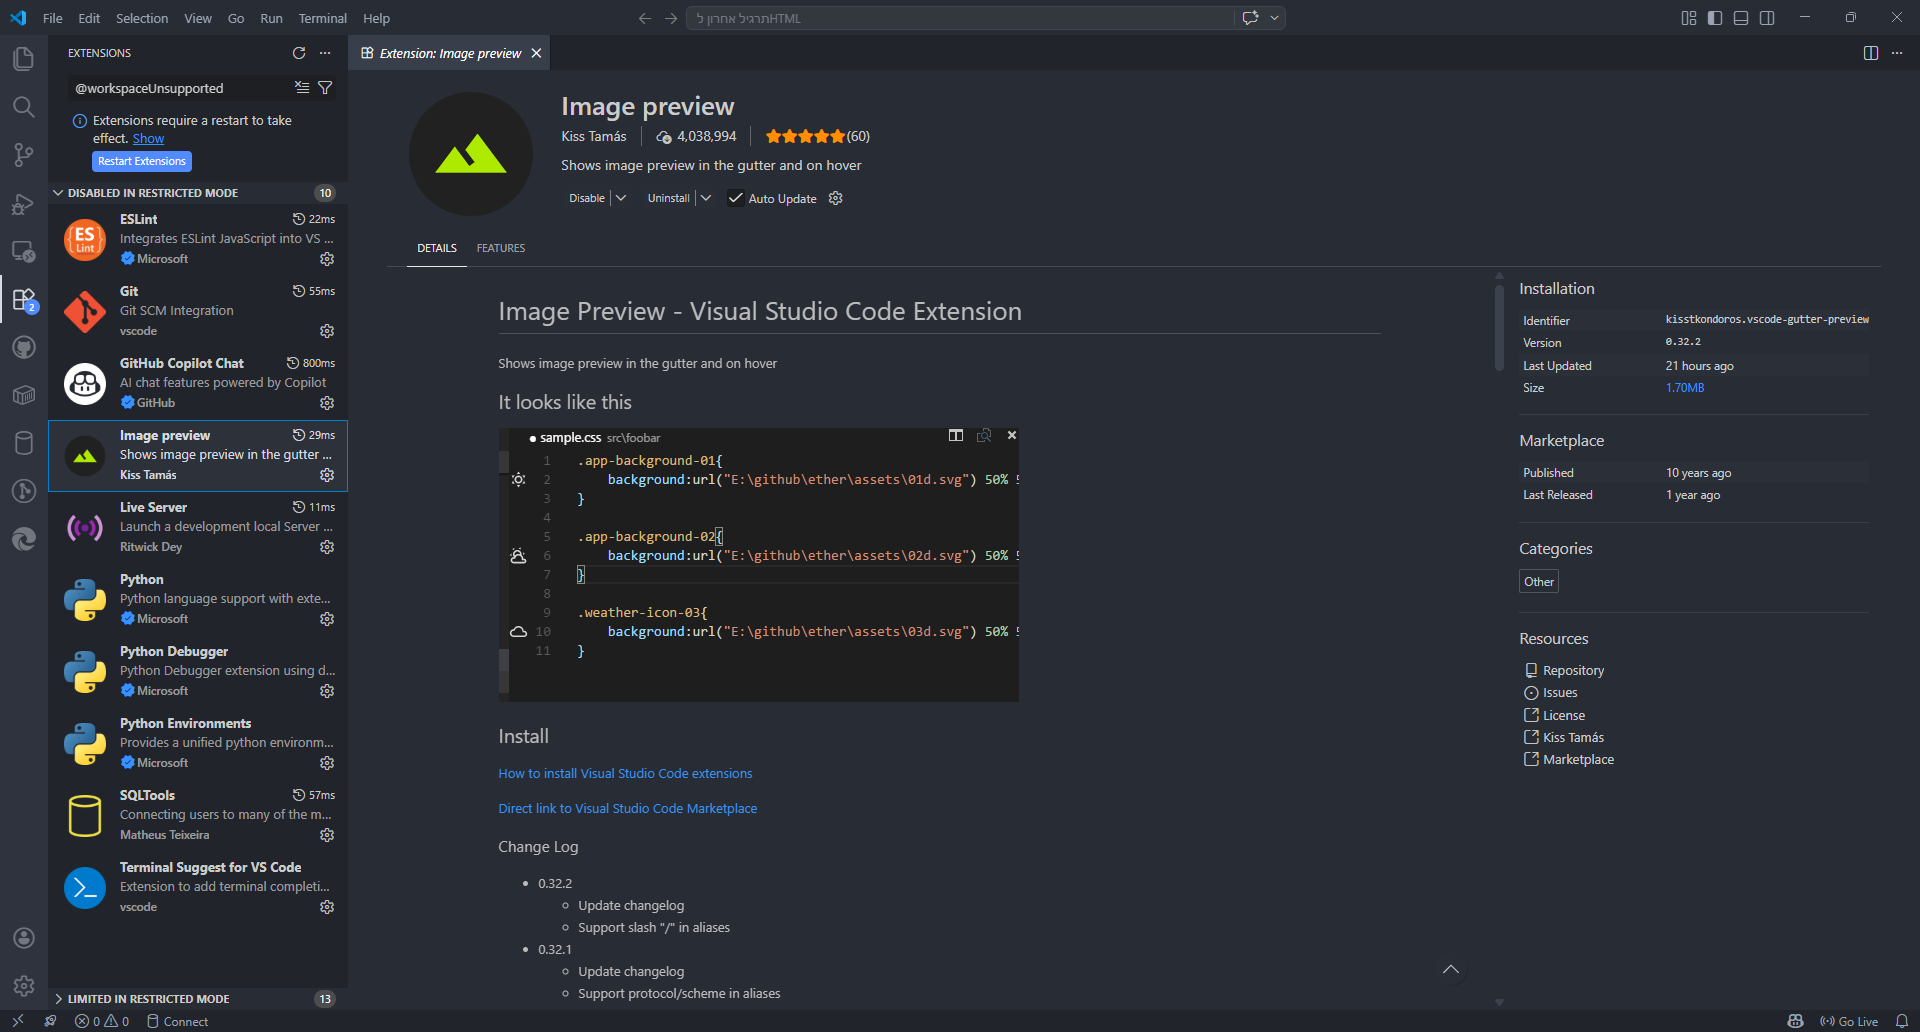Open Source Control view
This screenshot has width=1920, height=1032.
coord(24,155)
